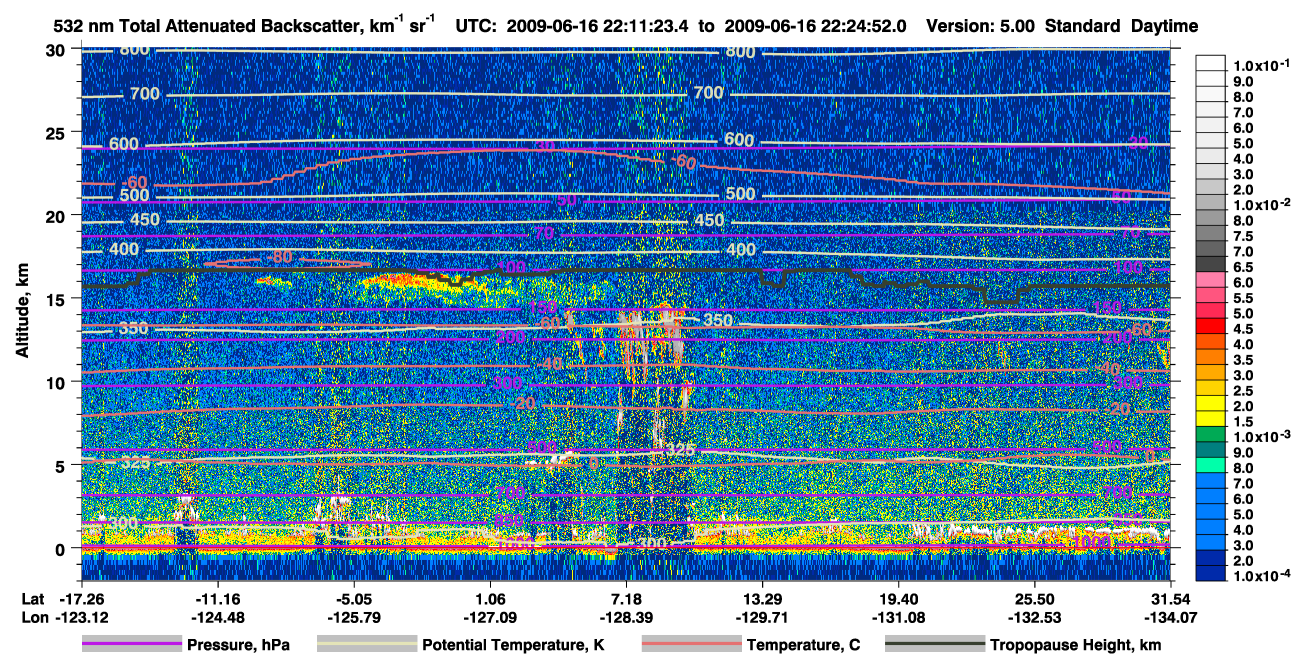Pick the top white swatch beside 1.0x10-1
Viewport: 1300px width, 667px height.
1211,63
